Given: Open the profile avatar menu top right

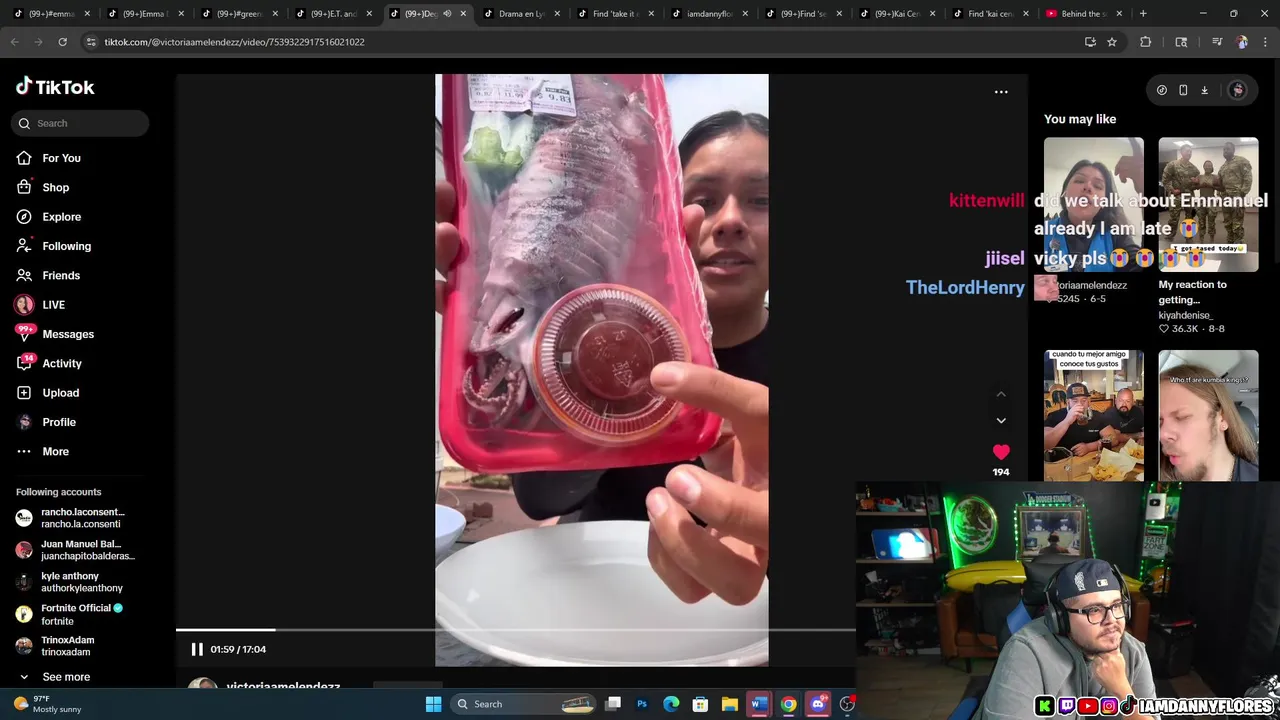Looking at the screenshot, I should 1238,90.
